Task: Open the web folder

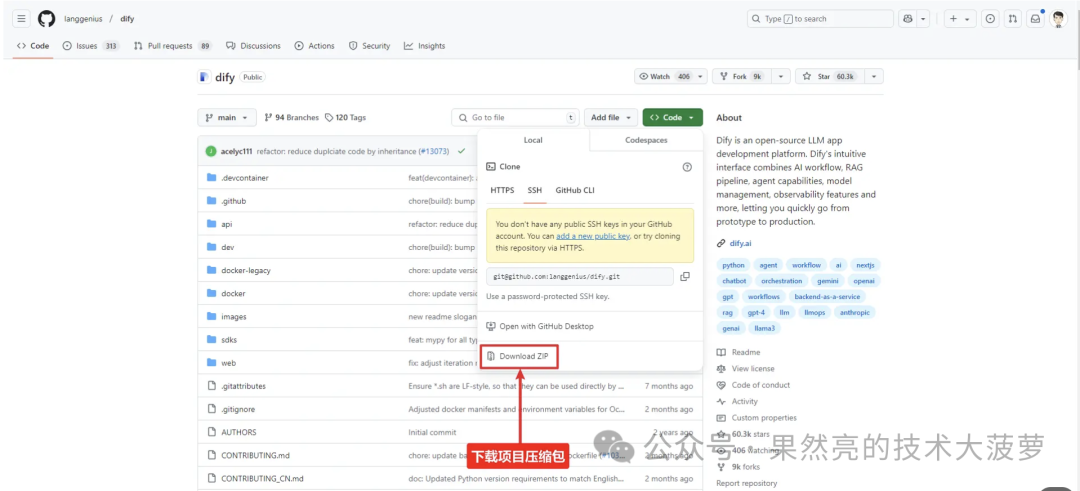Action: [228, 363]
